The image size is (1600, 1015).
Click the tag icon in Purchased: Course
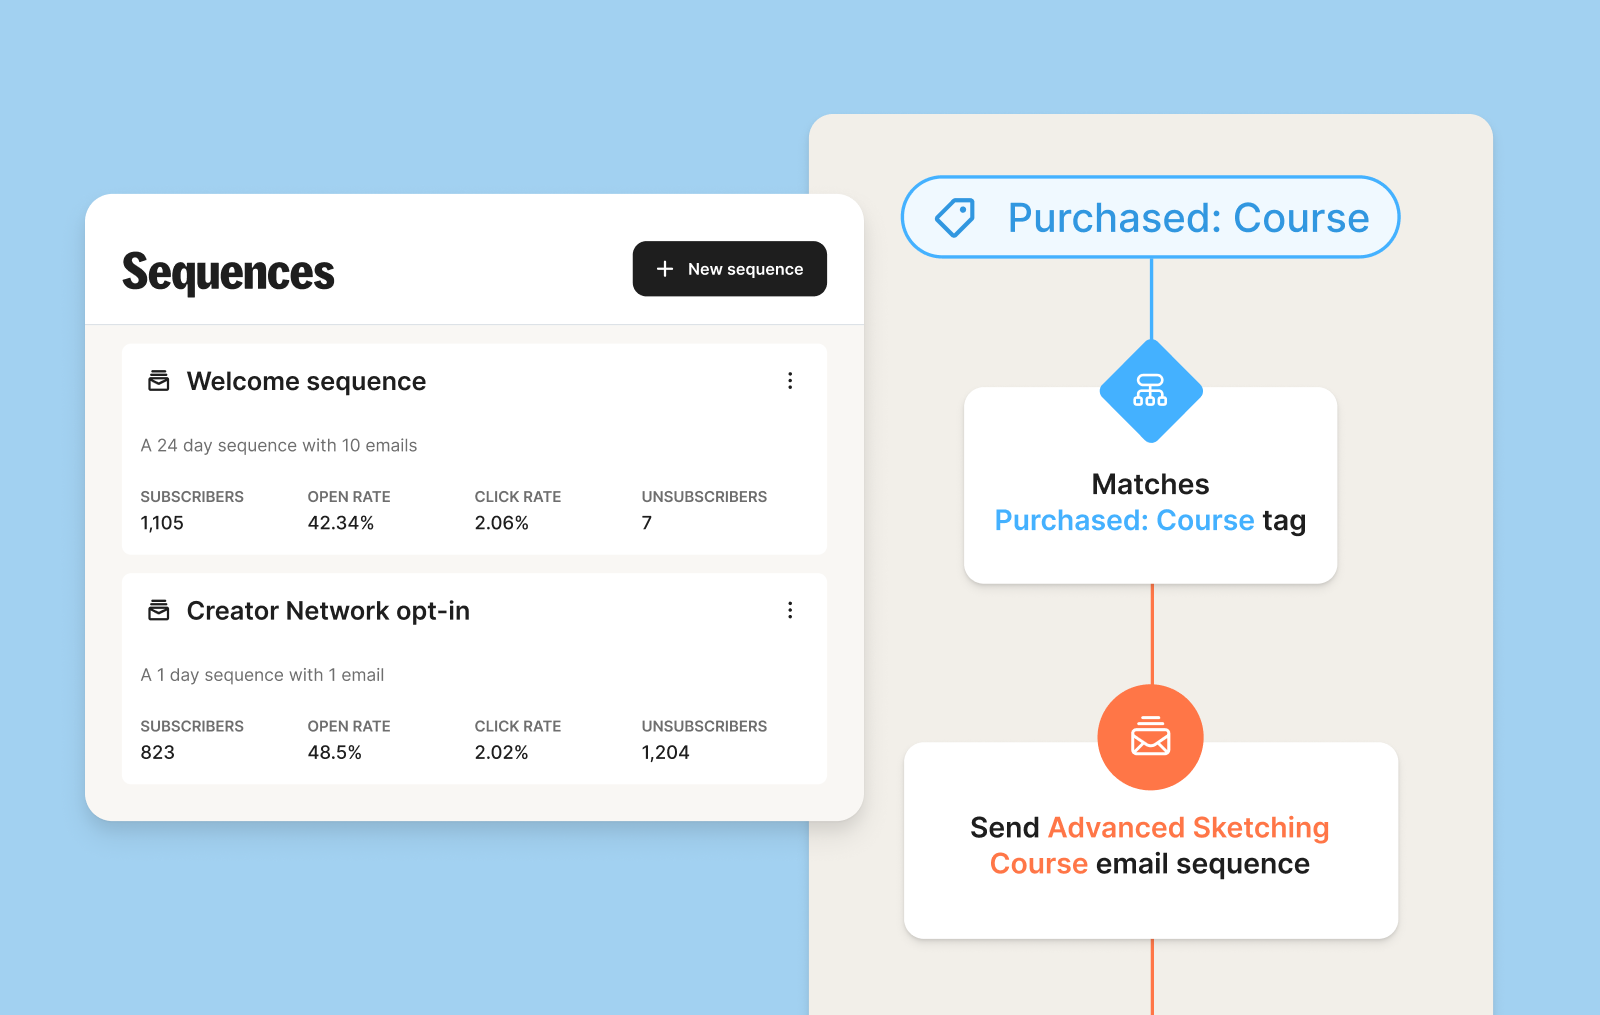pos(955,217)
